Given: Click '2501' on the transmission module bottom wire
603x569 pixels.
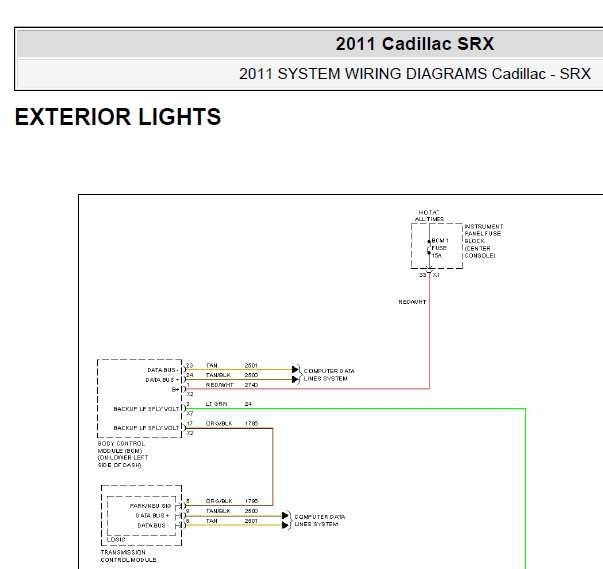Looking at the screenshot, I should tap(251, 521).
